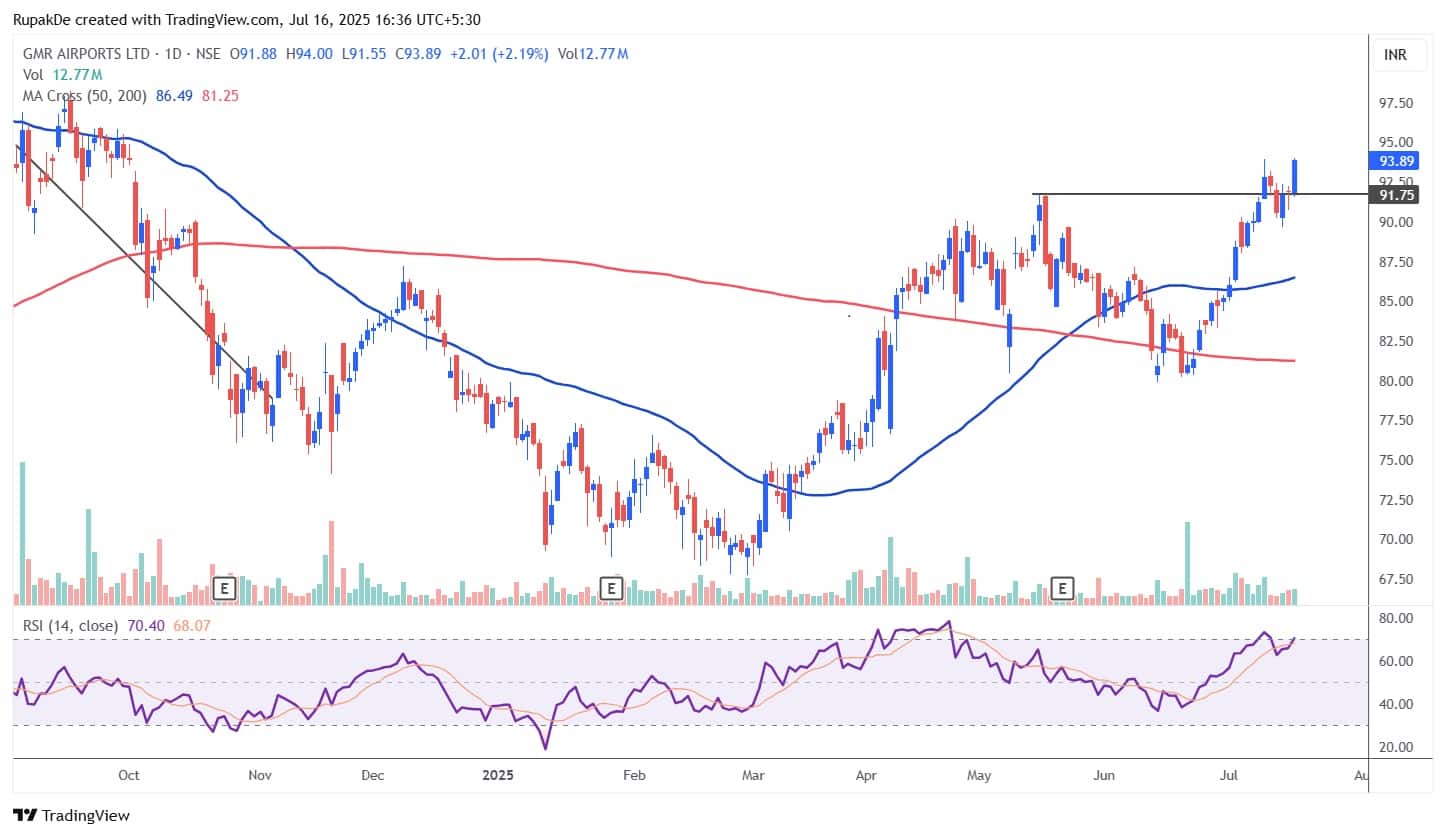Open the earnings E marker near late October
This screenshot has width=1446, height=837.
coord(224,588)
